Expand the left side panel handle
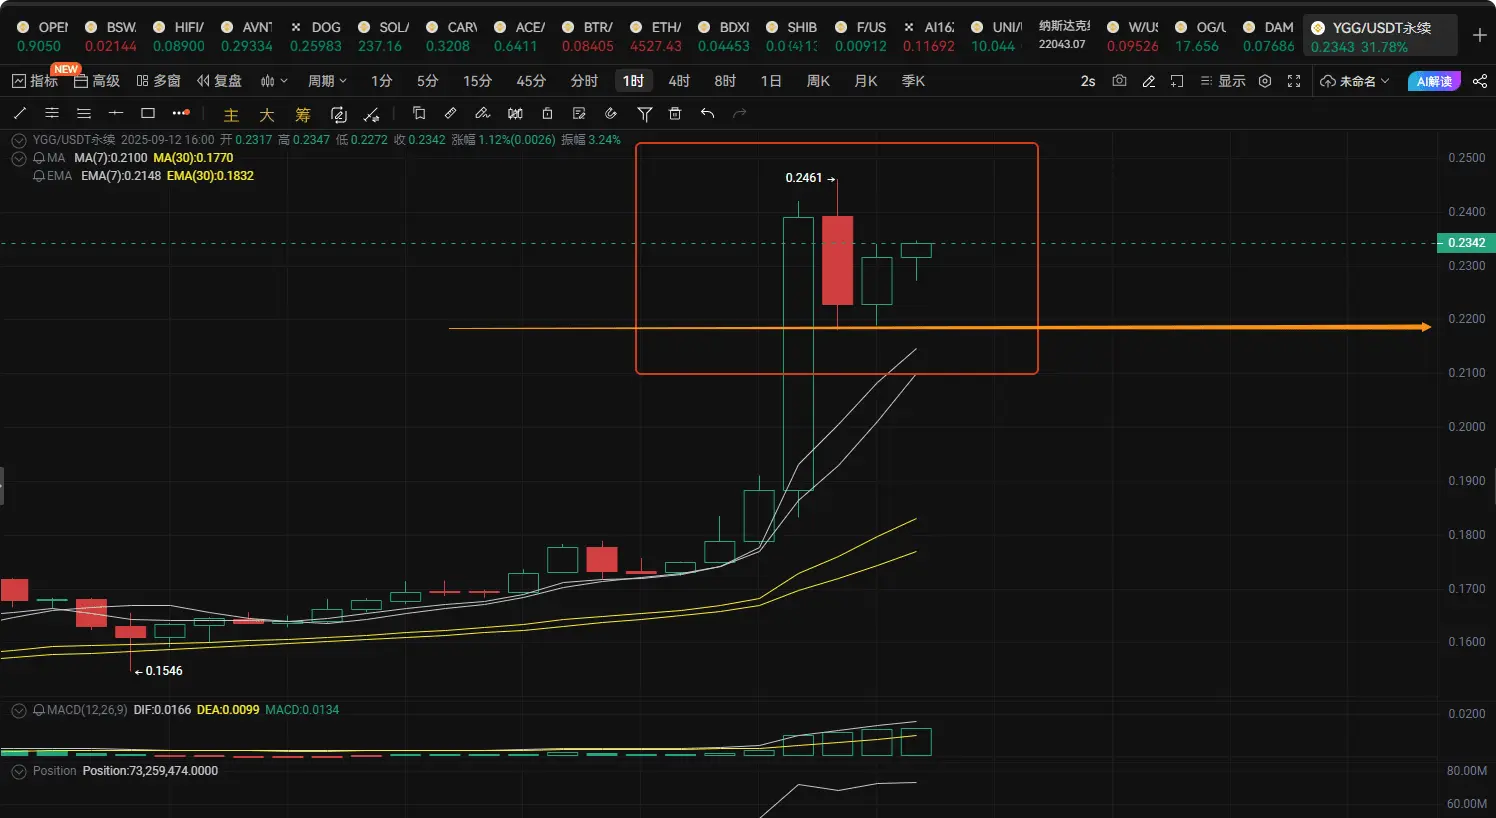 pos(2,486)
